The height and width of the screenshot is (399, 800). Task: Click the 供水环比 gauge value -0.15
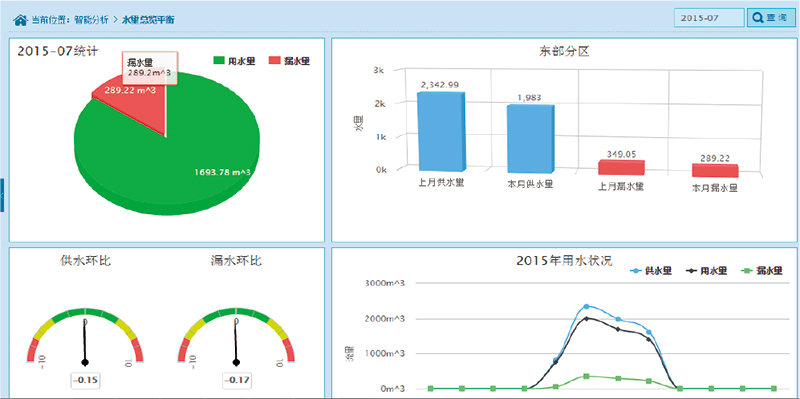85,380
